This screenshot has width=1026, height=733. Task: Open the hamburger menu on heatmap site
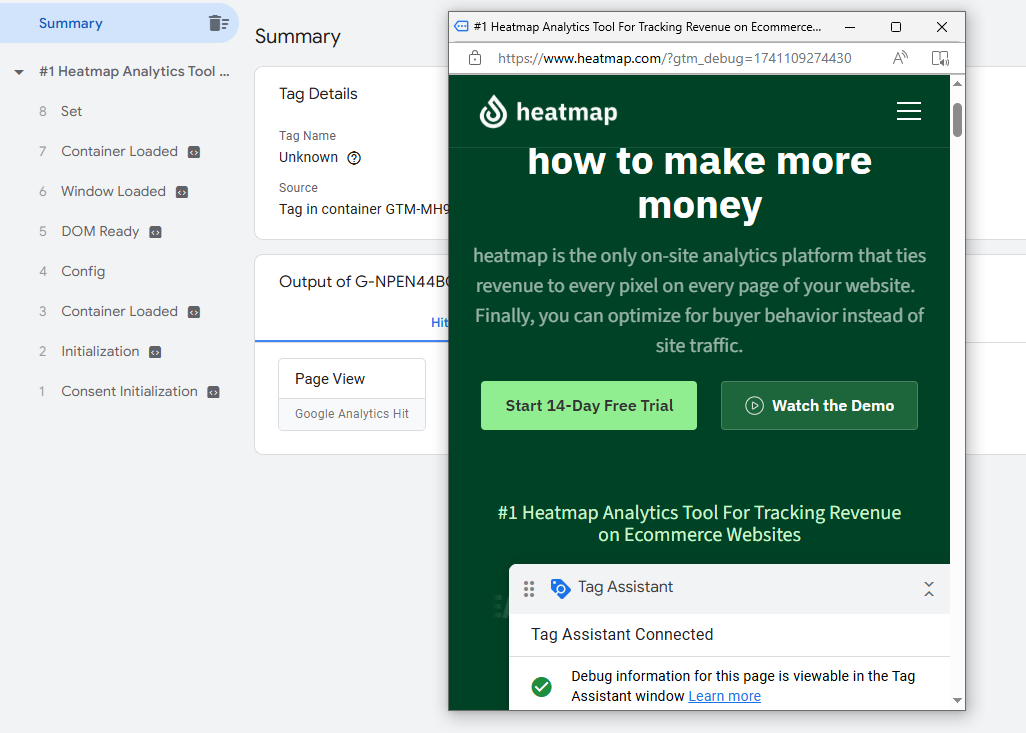click(908, 111)
